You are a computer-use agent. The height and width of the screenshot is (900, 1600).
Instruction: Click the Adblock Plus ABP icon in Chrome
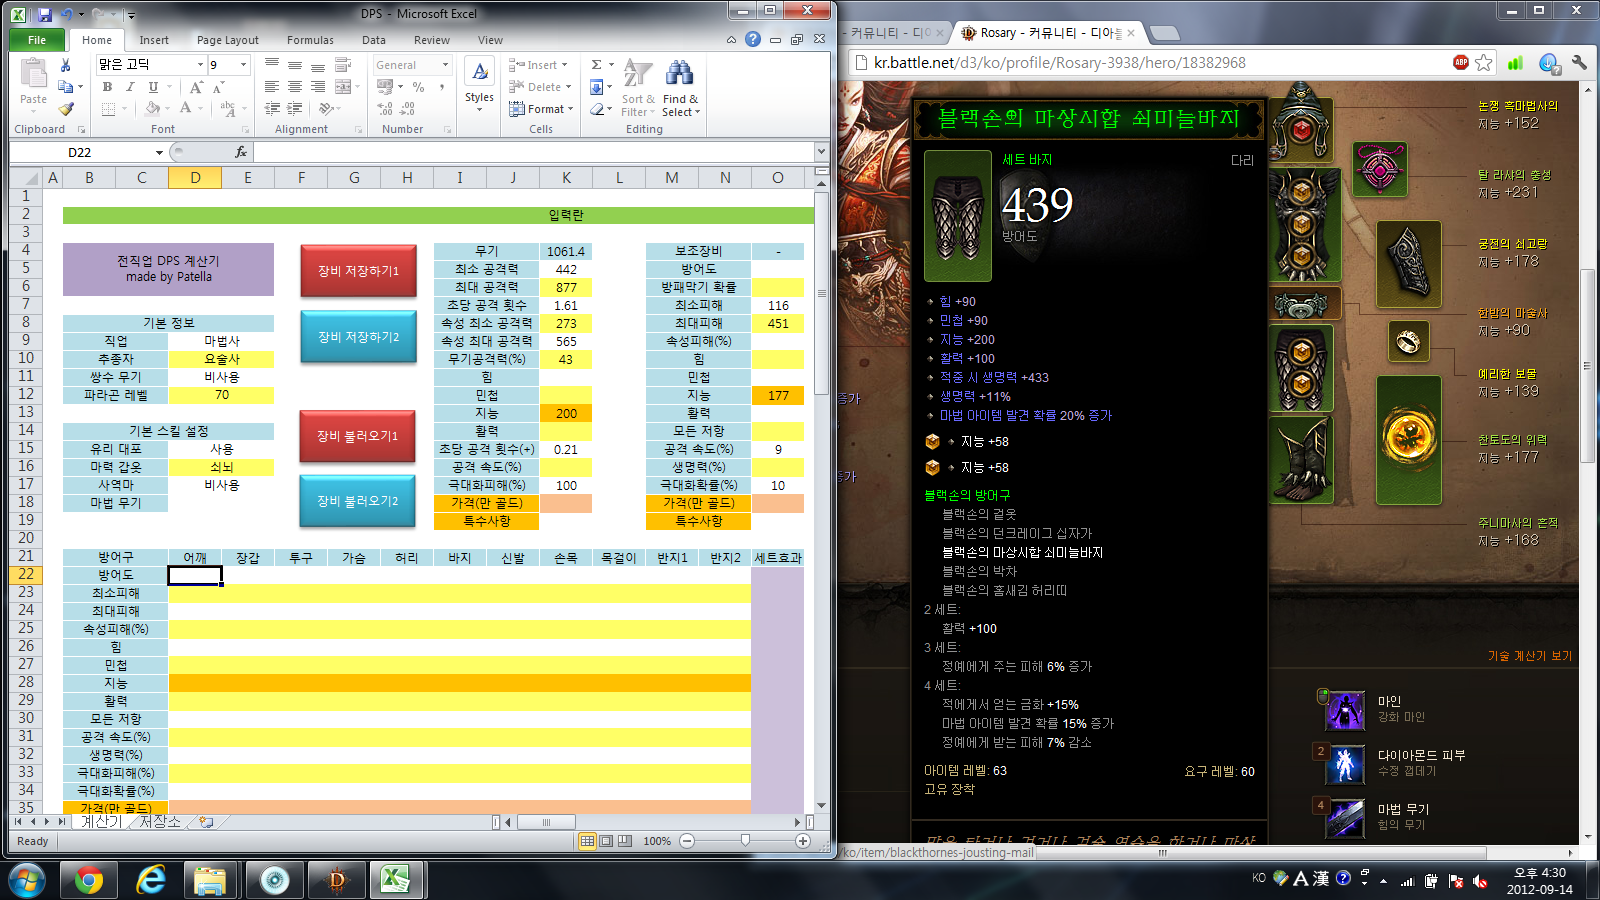pos(1461,62)
